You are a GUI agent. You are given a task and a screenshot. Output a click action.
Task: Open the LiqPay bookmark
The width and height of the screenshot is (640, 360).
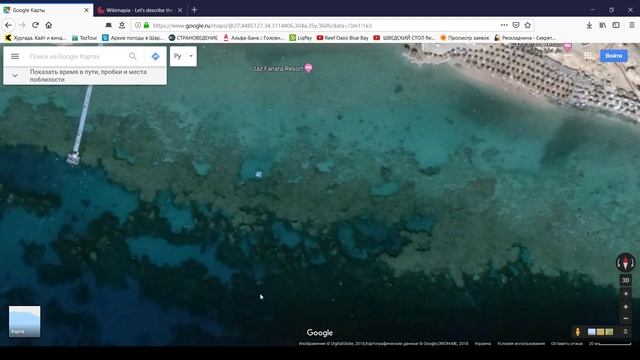click(300, 38)
